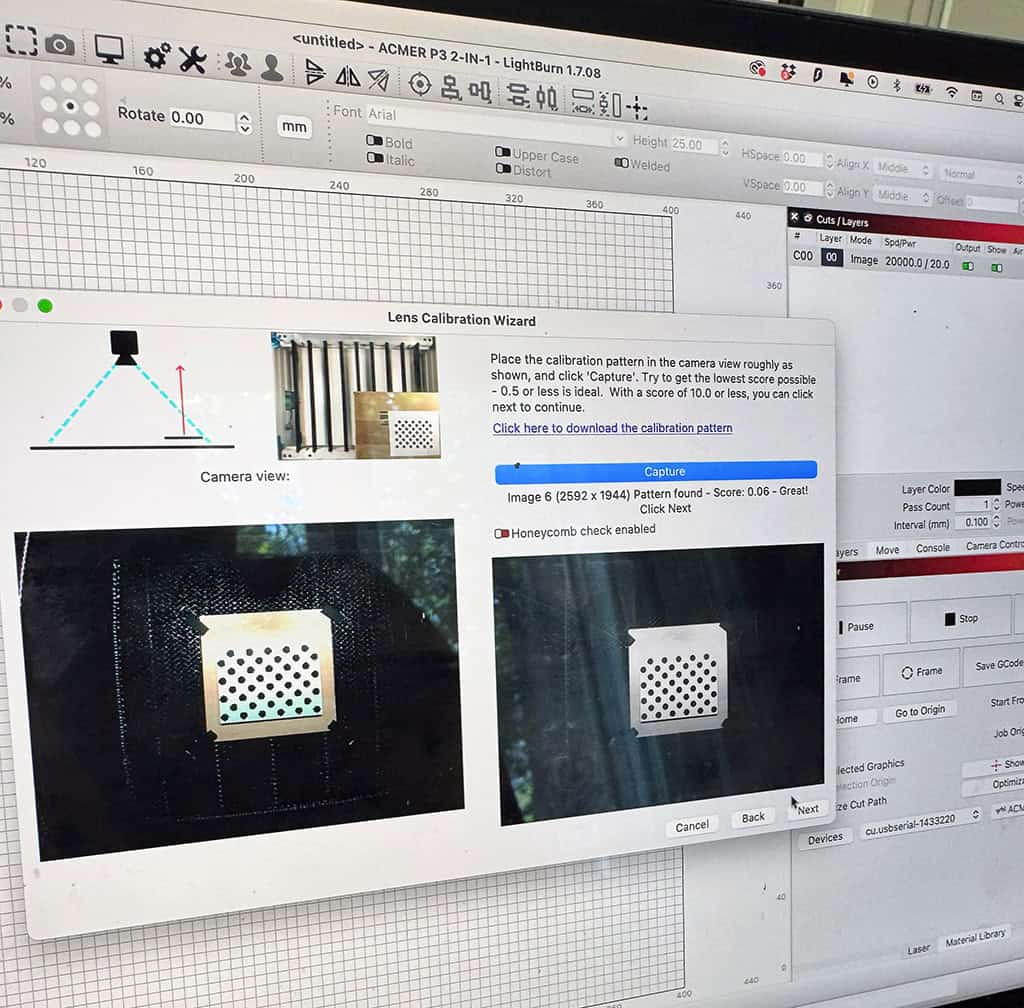Click Cancel in Lens Calibration Wizard

click(692, 827)
